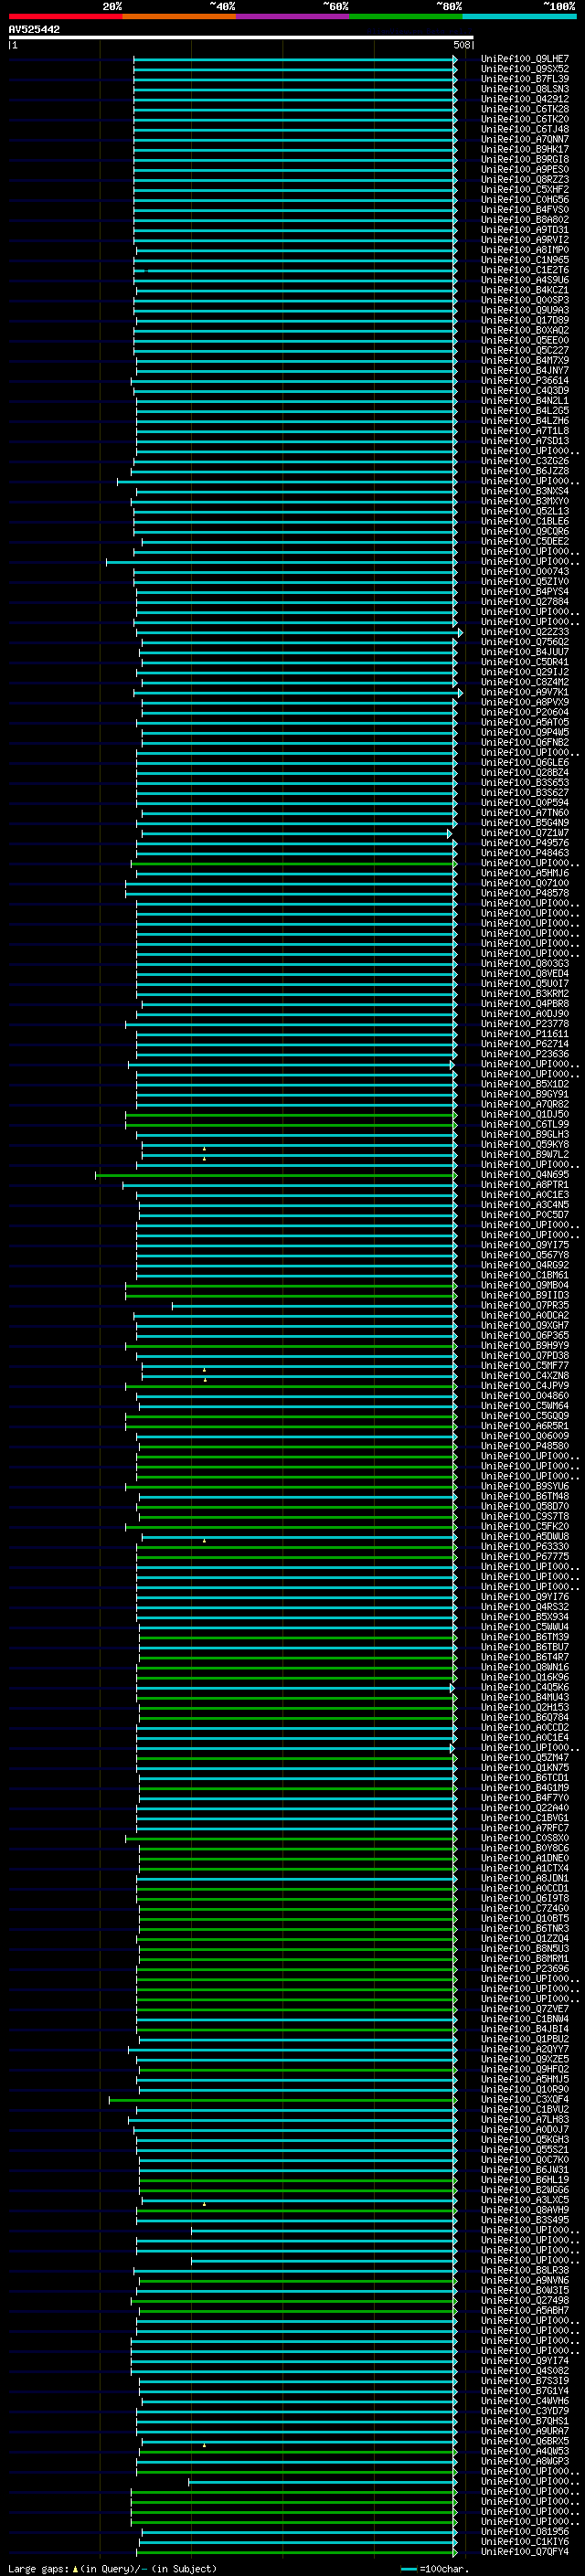This screenshot has width=585, height=2576.
Task: Click the cyan alignment bar for UniRef100_Q9LHE7
Action: tap(295, 59)
